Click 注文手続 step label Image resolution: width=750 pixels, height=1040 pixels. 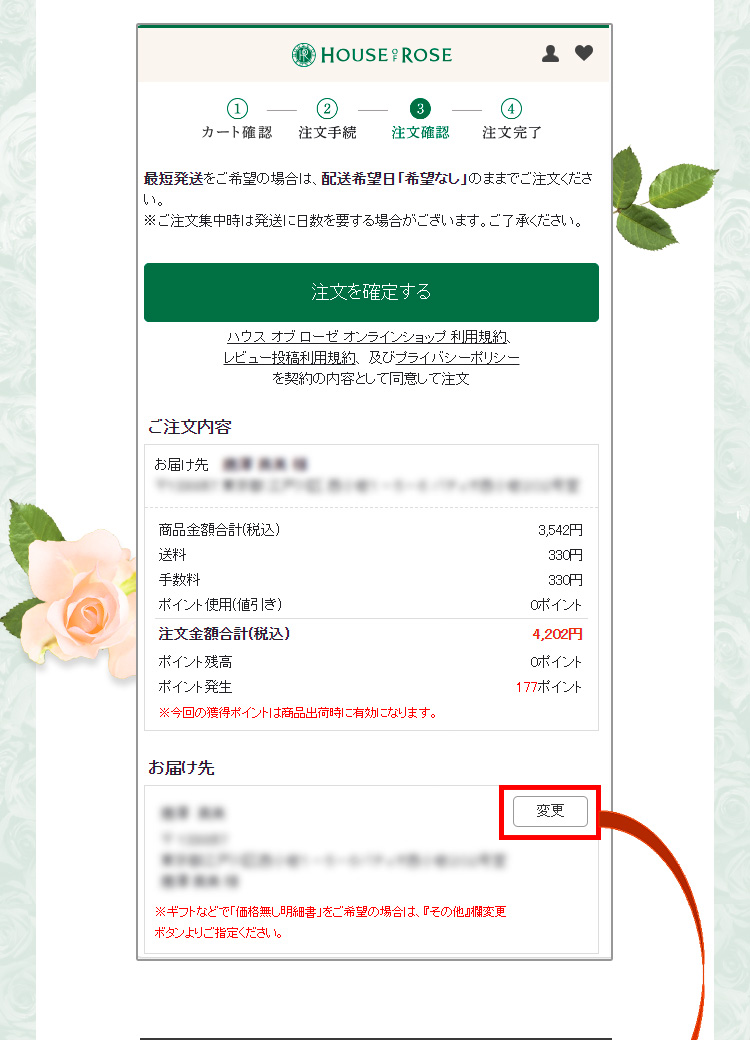coord(327,132)
